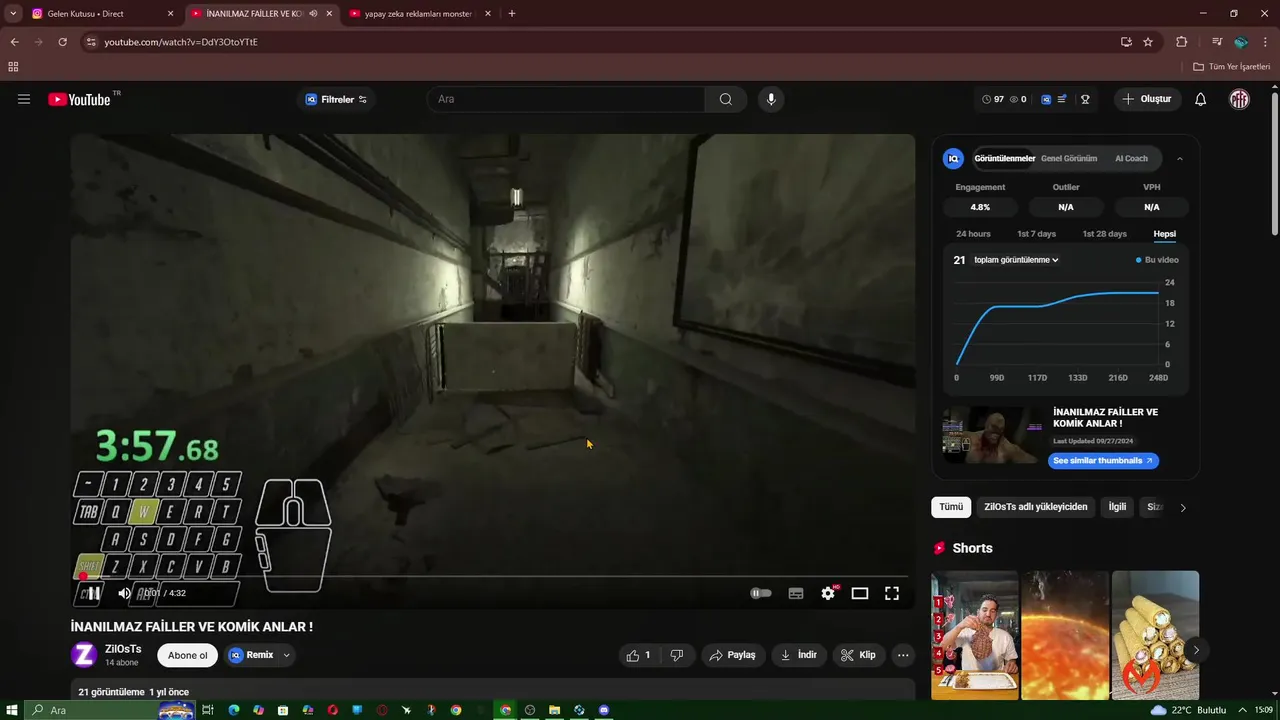Select the 1st 7 days range
The height and width of the screenshot is (720, 1280).
pos(1036,234)
